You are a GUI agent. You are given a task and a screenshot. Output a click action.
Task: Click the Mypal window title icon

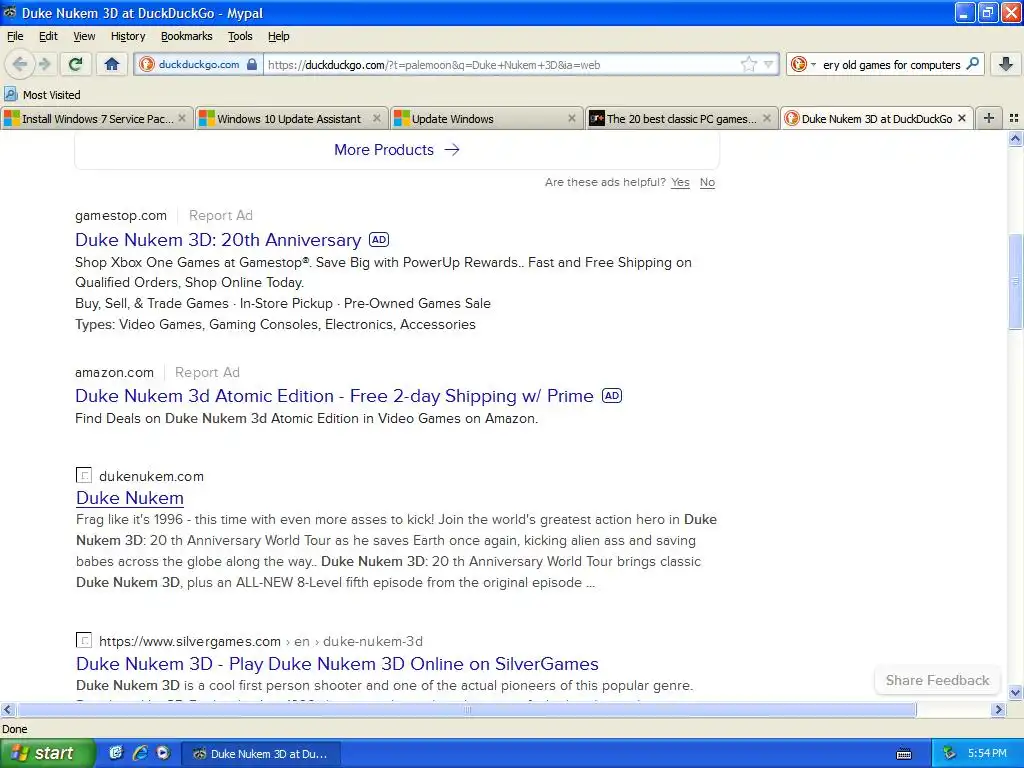[10, 12]
